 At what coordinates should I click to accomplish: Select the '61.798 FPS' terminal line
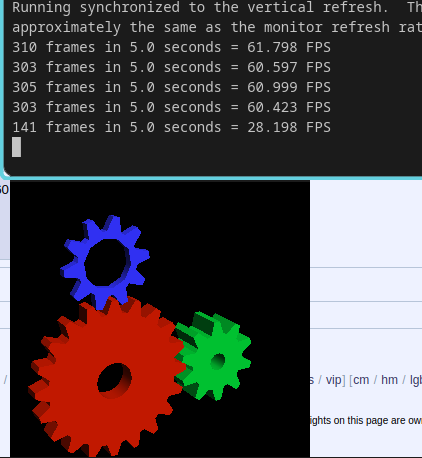(171, 47)
